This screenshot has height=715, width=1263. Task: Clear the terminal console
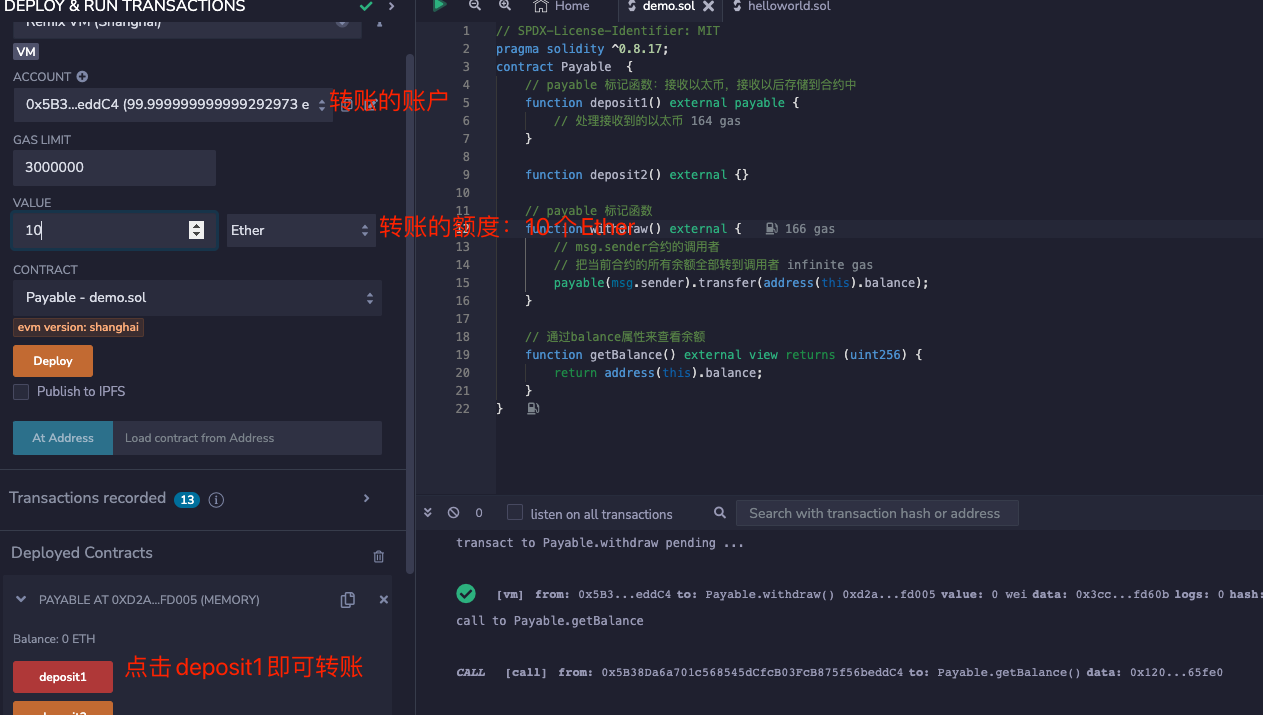point(453,513)
